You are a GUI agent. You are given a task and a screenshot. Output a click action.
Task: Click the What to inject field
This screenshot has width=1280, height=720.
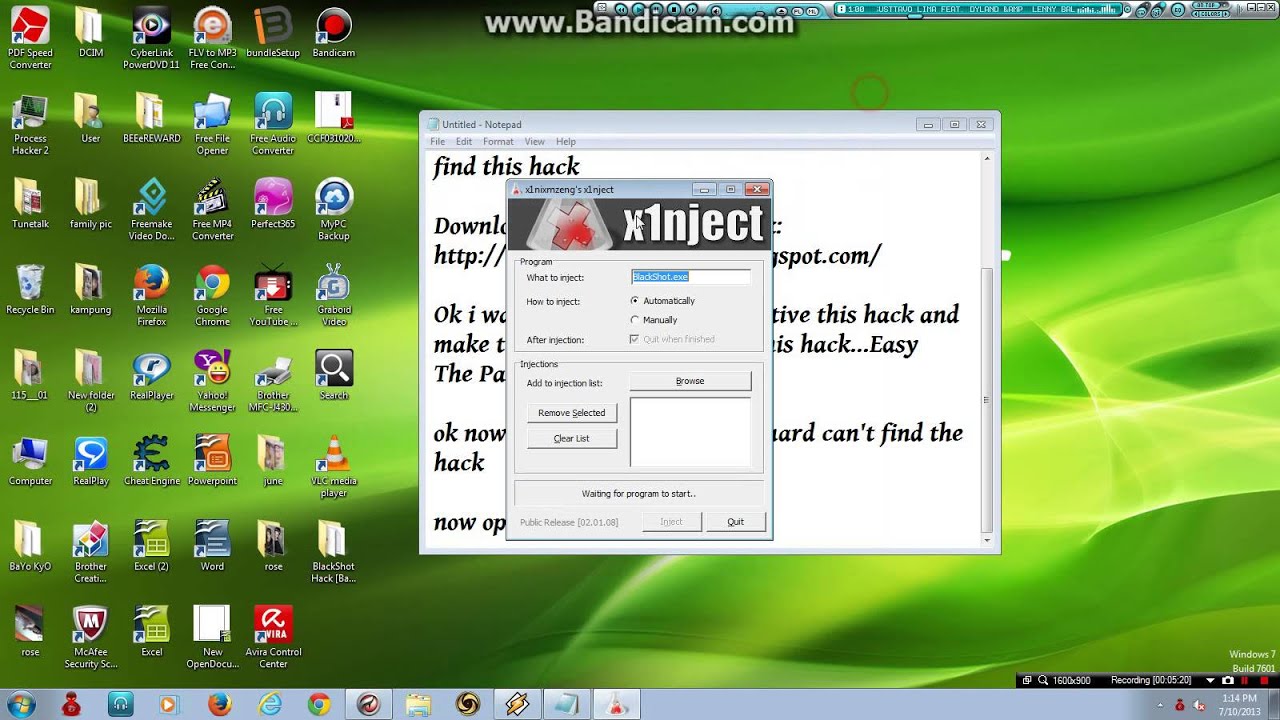point(690,277)
